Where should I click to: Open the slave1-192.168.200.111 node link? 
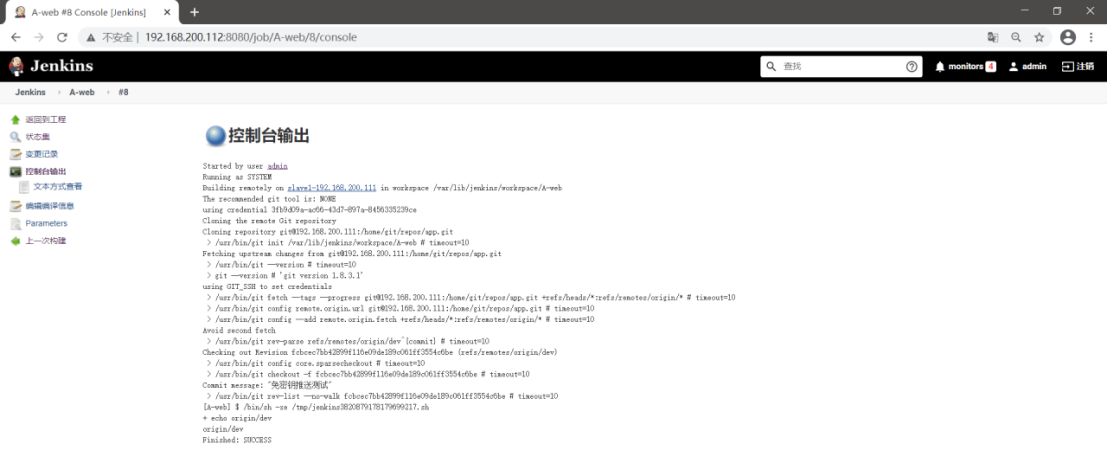click(331, 188)
